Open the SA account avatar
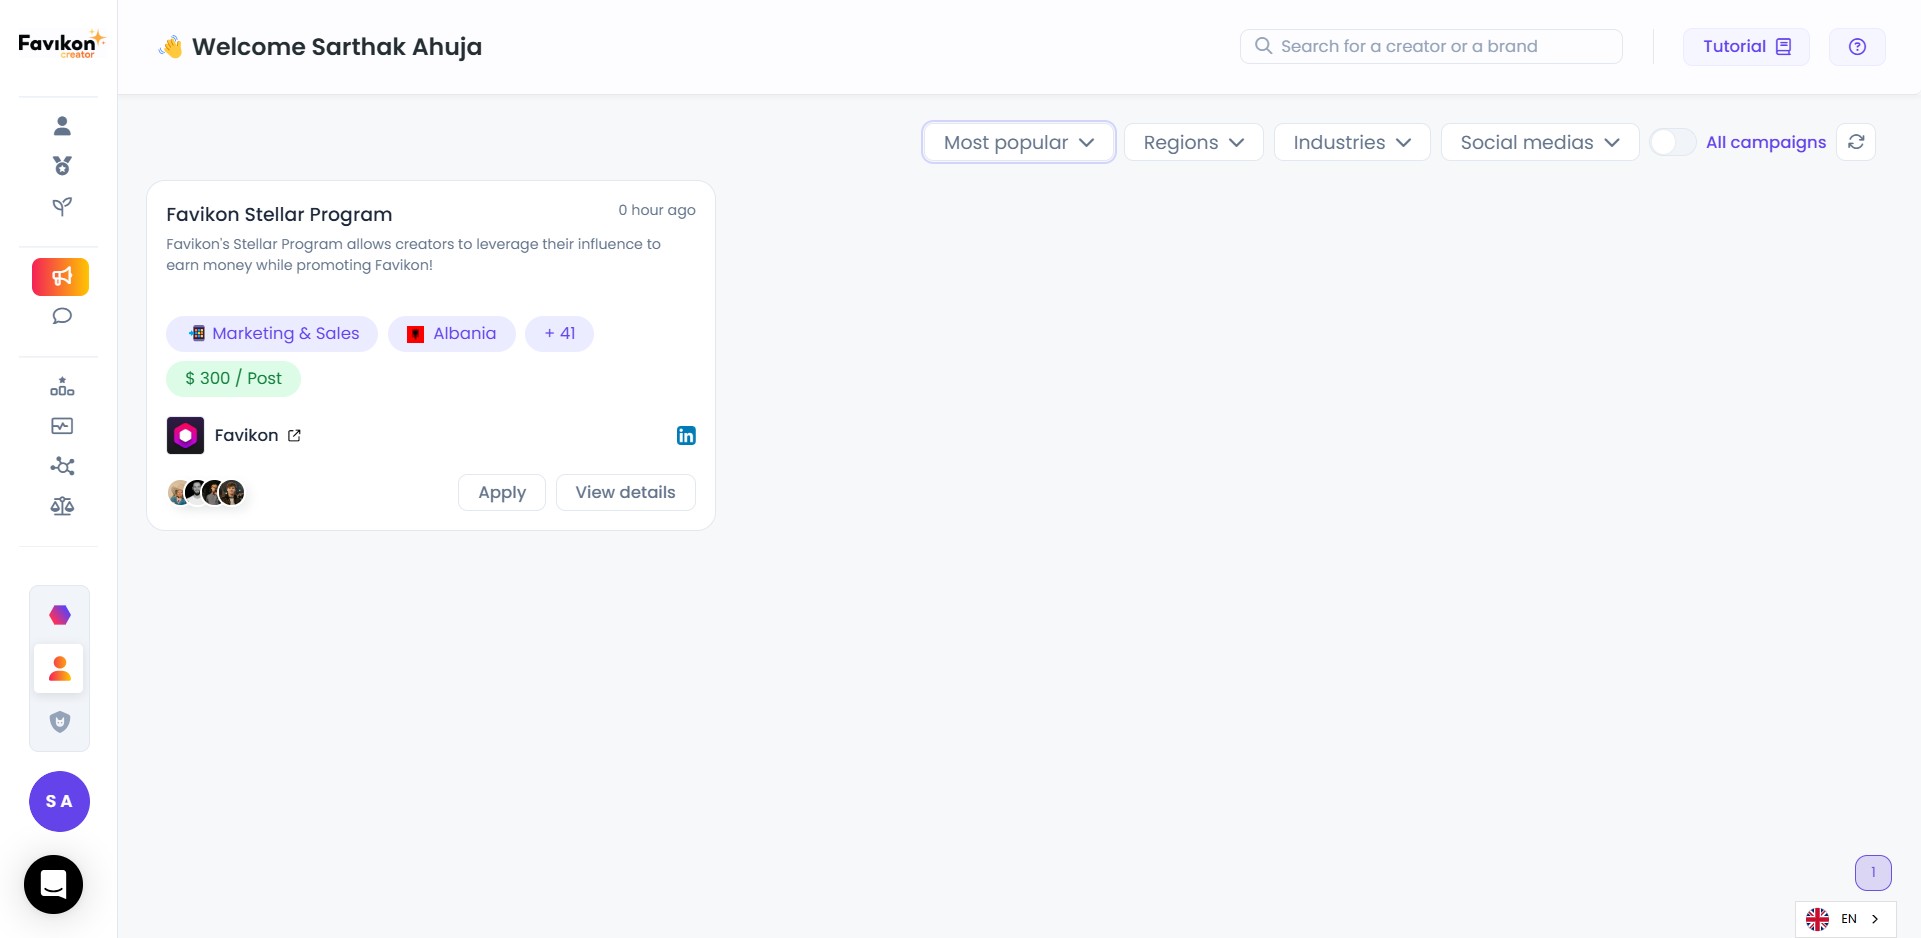1921x938 pixels. click(59, 801)
